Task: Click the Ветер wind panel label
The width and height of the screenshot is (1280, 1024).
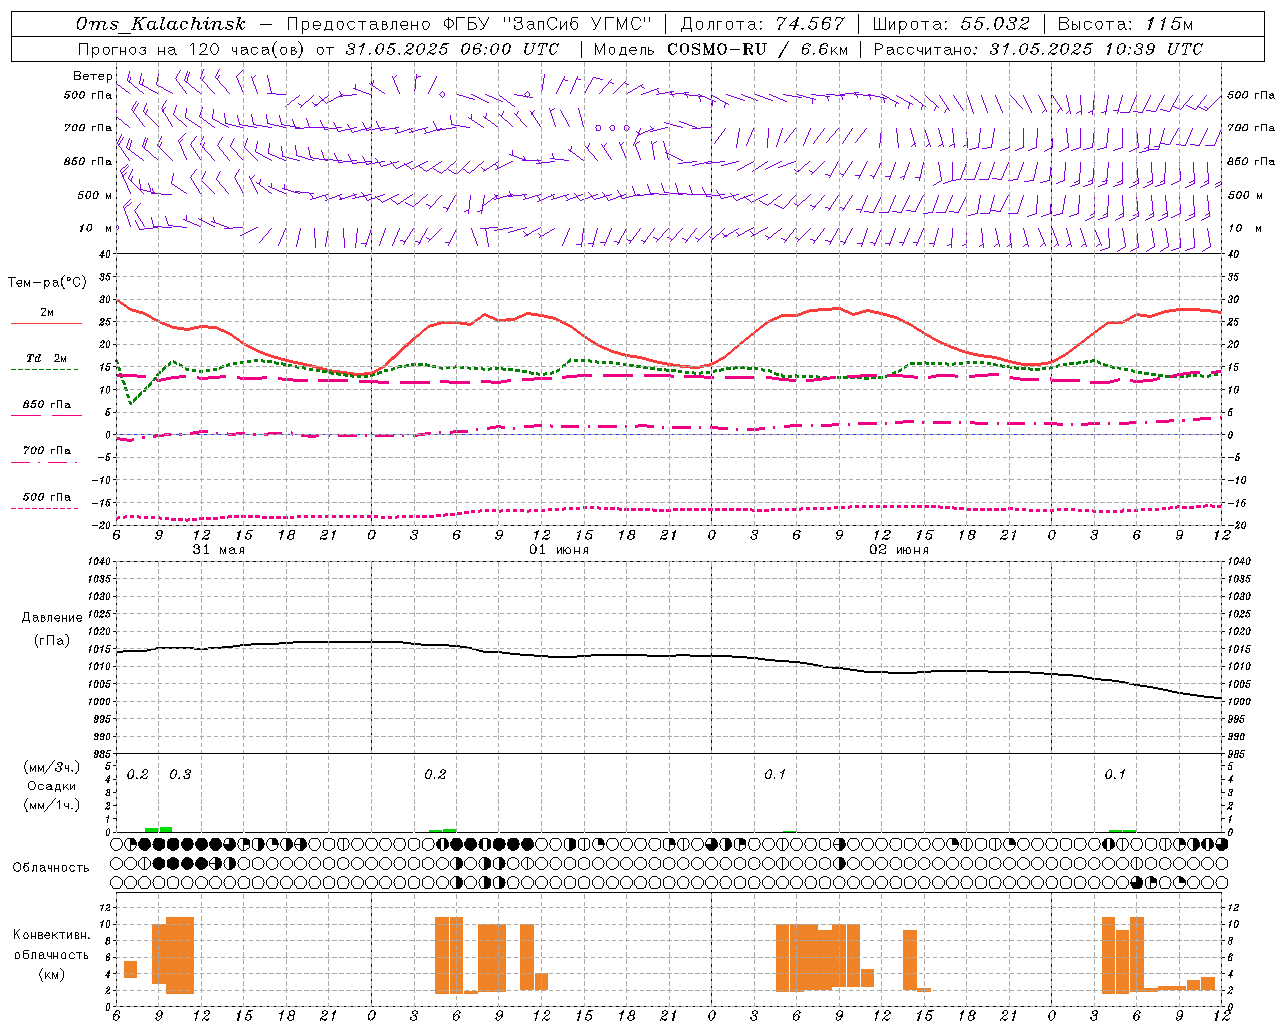Action: tap(92, 76)
